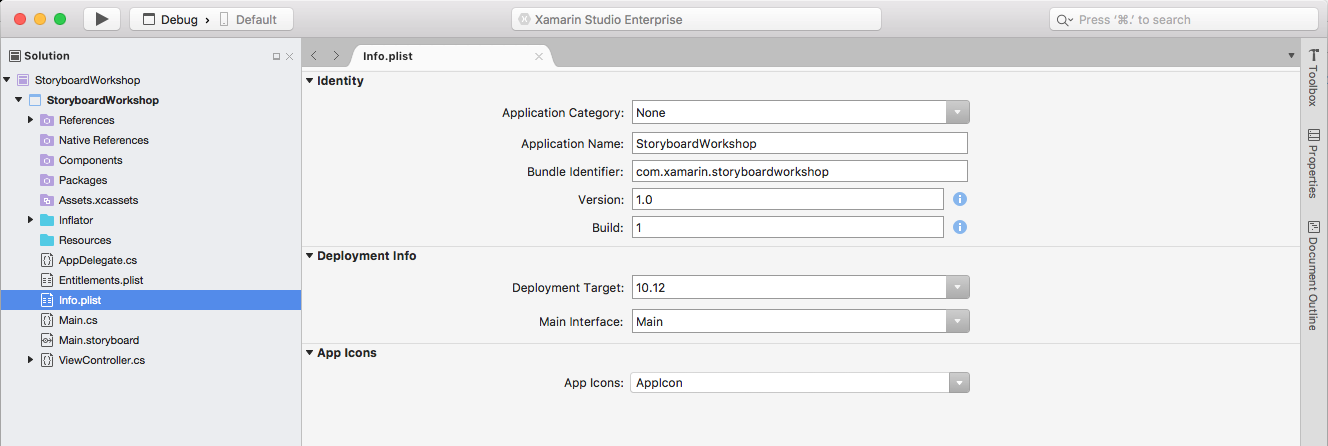This screenshot has height=446, width=1328.
Task: Open the Main Interface dropdown
Action: (958, 322)
